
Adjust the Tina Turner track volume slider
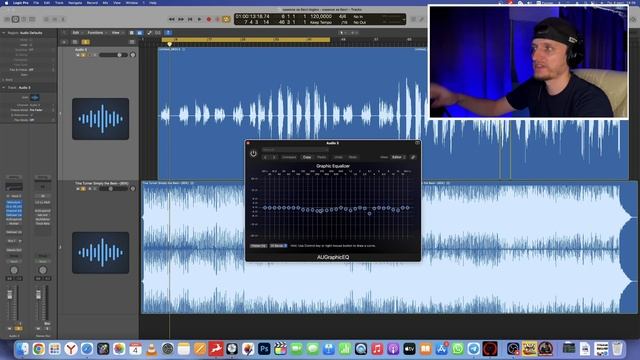click(x=113, y=189)
